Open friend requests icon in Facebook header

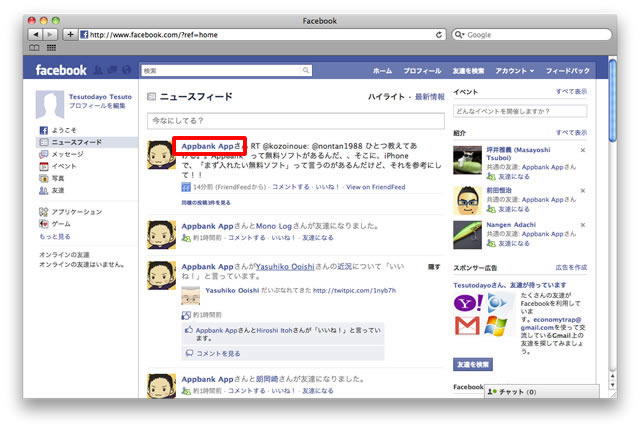(98, 70)
